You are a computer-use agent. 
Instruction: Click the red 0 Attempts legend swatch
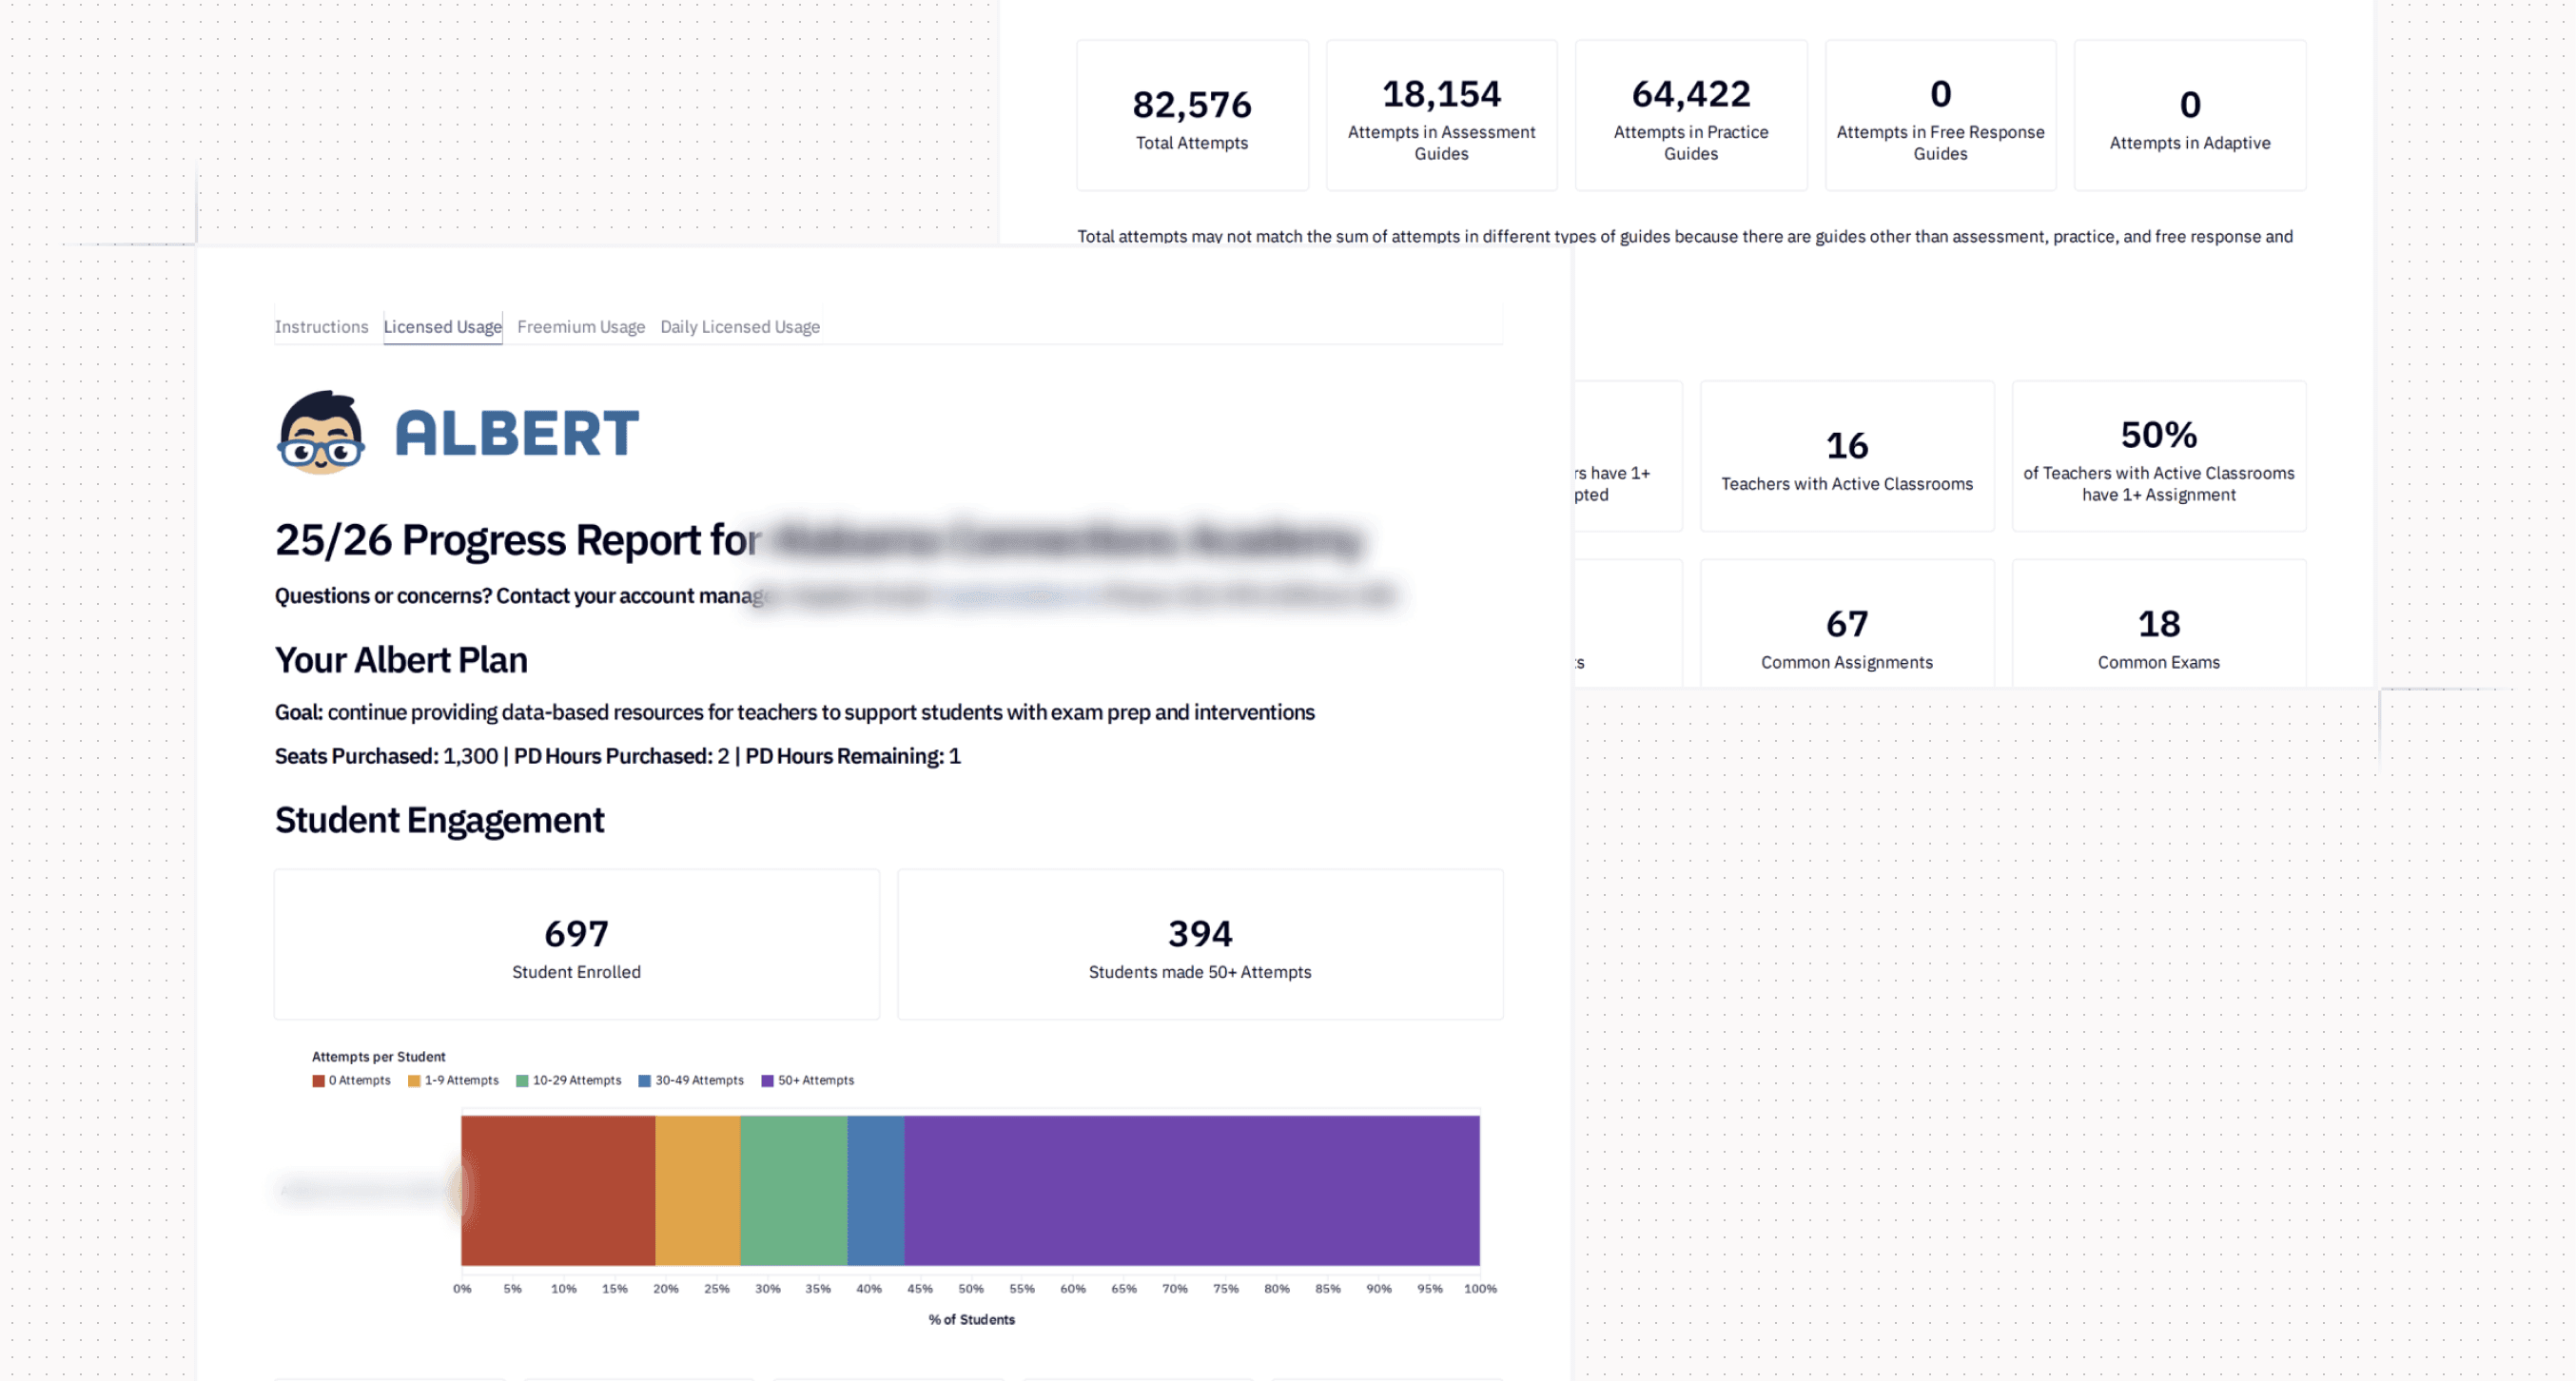pos(318,1080)
